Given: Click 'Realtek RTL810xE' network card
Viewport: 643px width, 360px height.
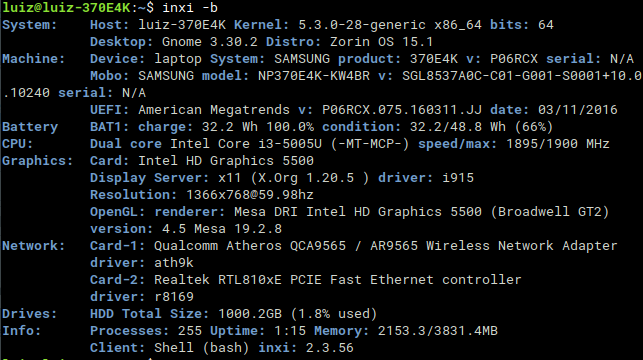Looking at the screenshot, I should click(218, 280).
